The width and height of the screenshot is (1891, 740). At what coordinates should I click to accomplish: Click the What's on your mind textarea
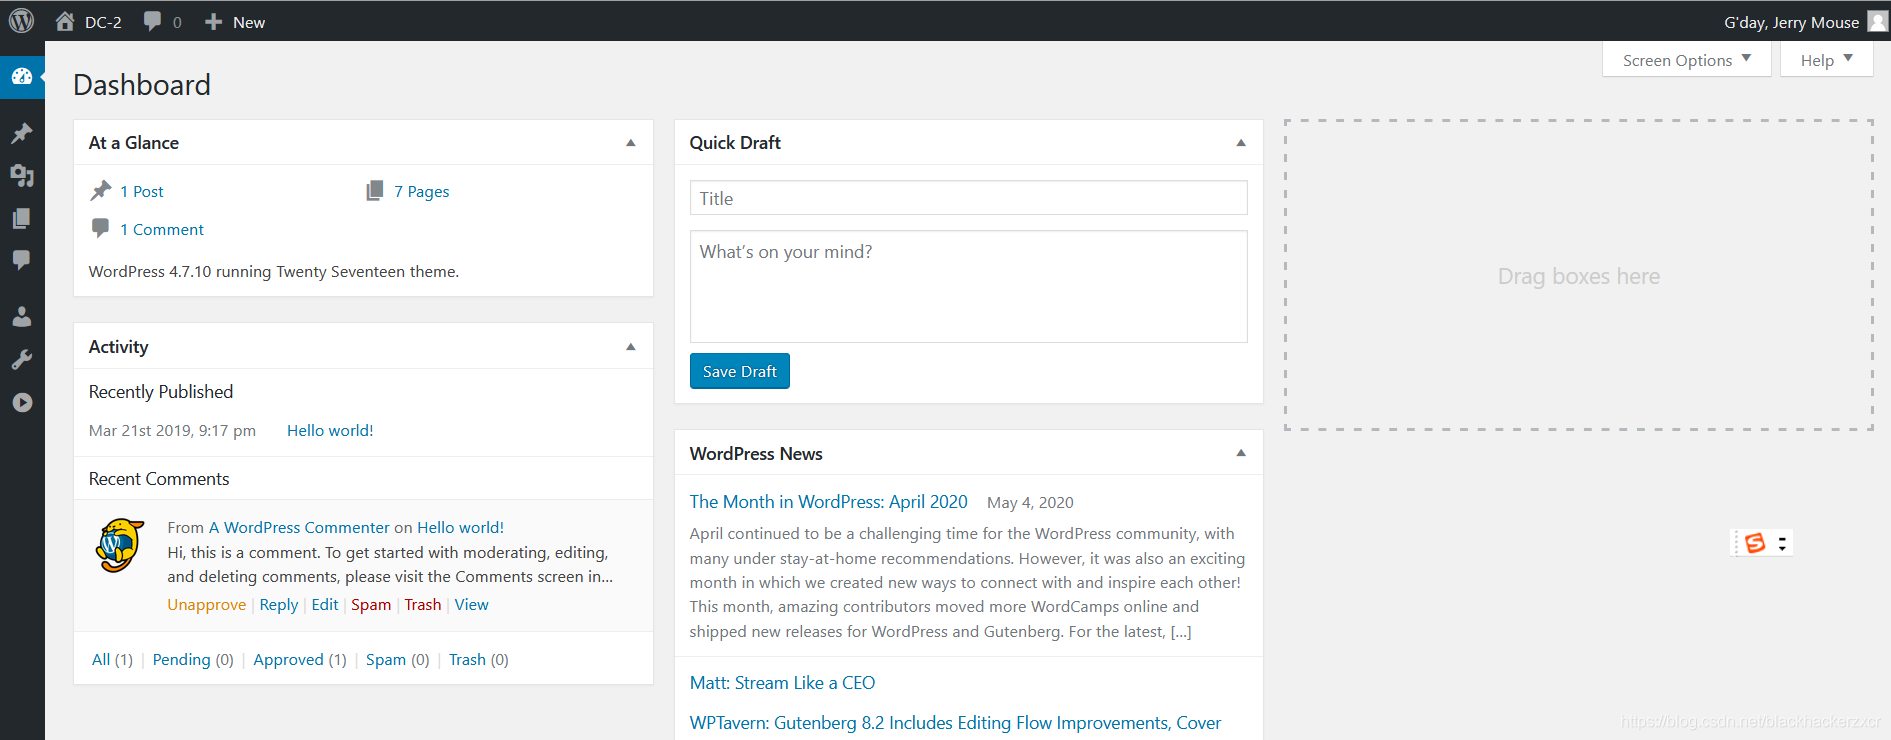(969, 287)
